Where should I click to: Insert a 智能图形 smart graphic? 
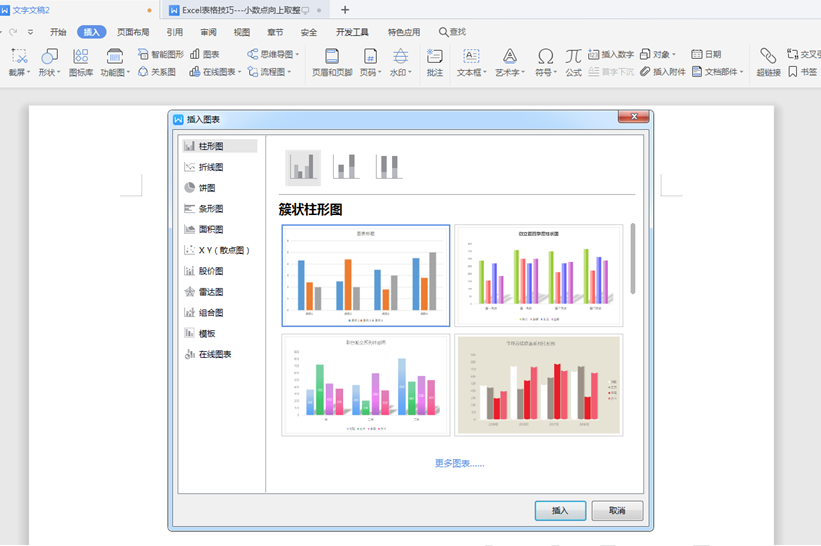pos(160,54)
